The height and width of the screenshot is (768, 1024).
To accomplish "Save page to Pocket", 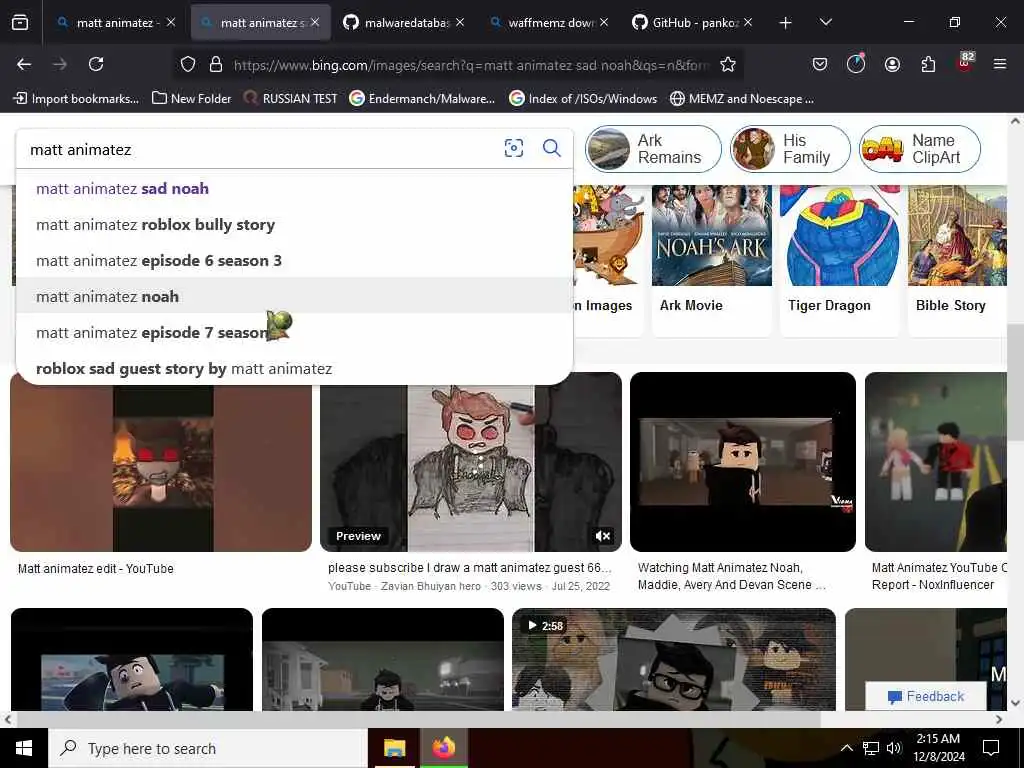I will coord(820,64).
